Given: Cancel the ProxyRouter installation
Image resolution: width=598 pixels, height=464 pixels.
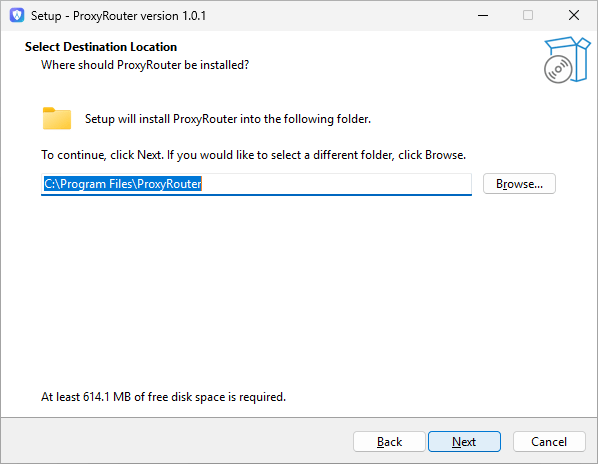Looking at the screenshot, I should 549,442.
